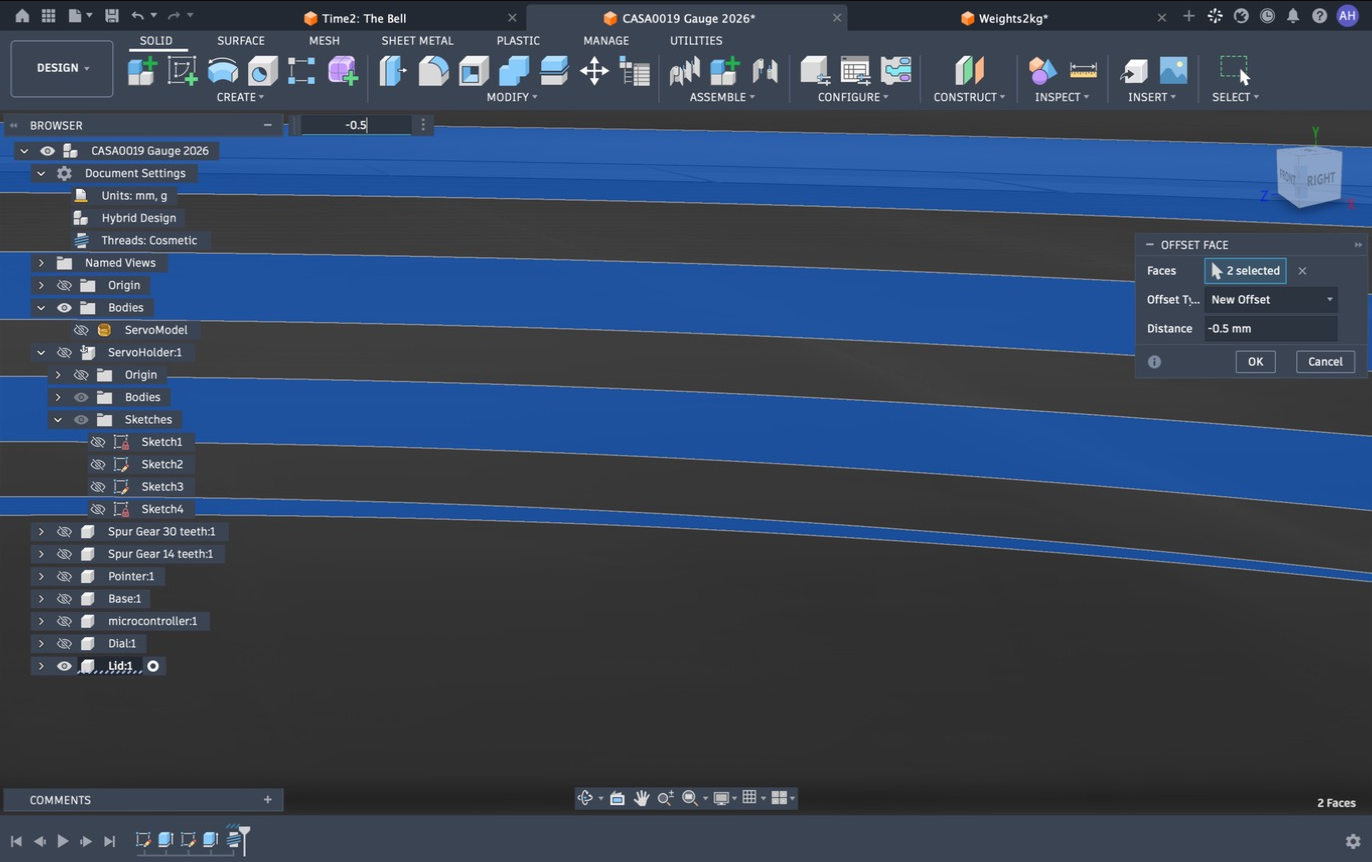Expand the Spur Gear 30 teeth:1 component

[41, 532]
